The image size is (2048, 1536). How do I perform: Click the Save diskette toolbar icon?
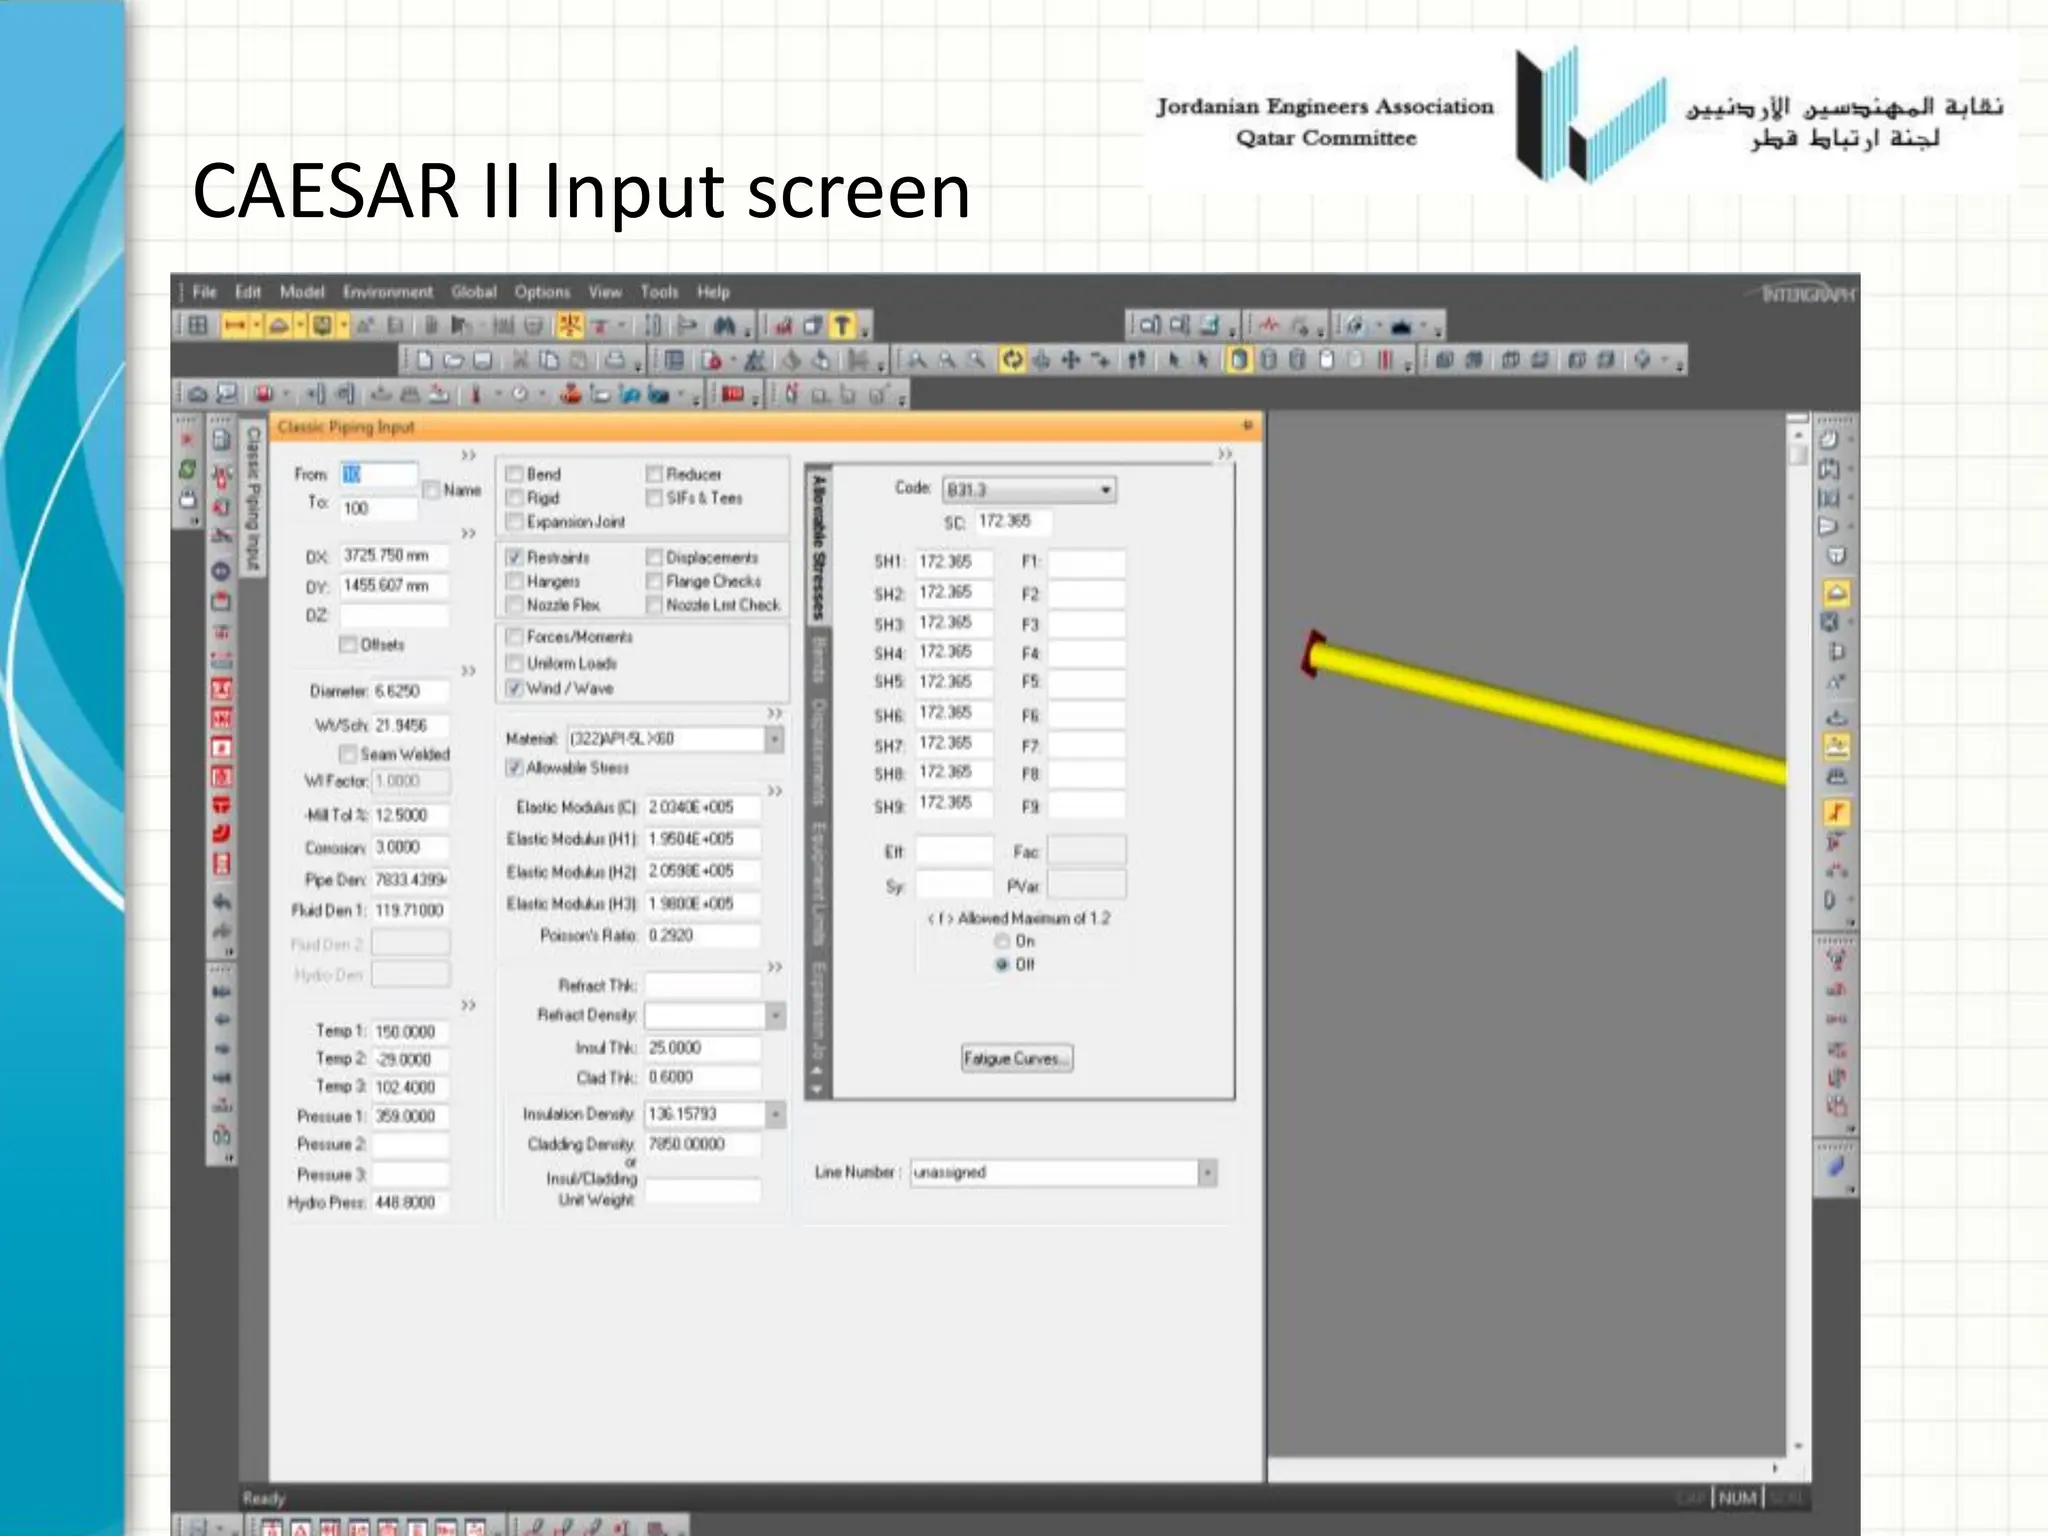coord(483,360)
